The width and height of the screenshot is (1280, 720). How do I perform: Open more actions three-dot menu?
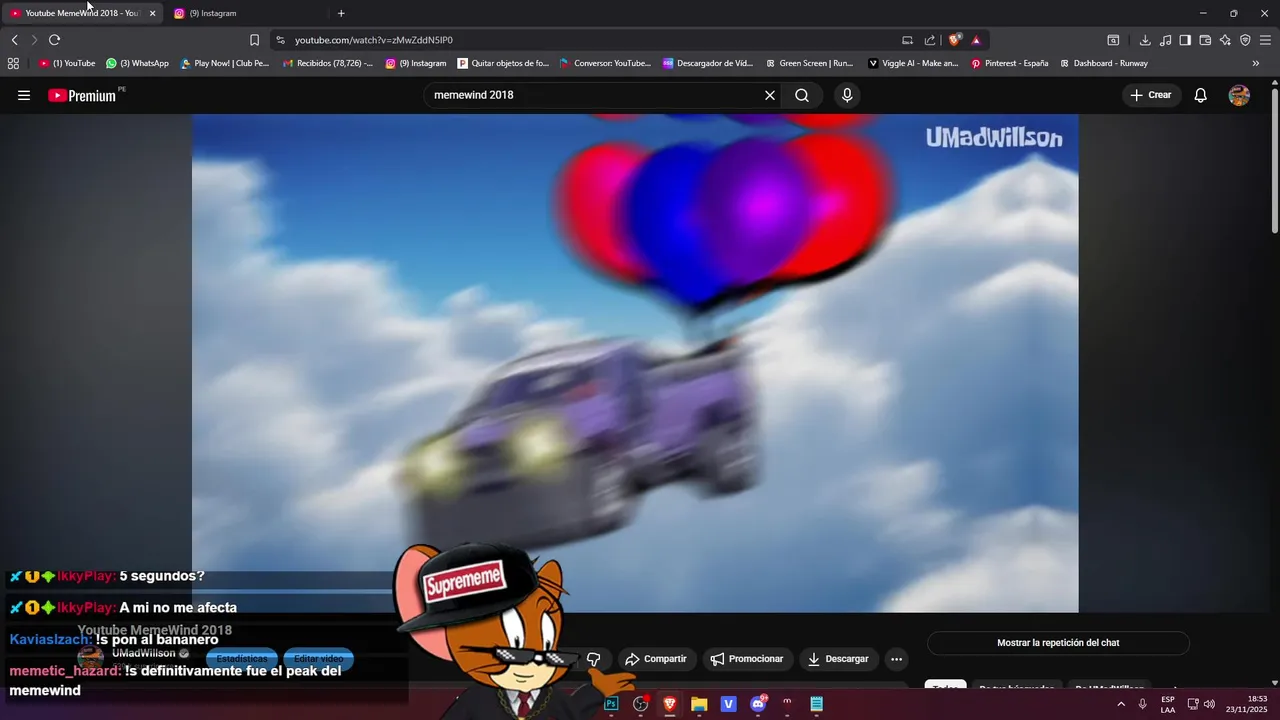click(x=896, y=659)
